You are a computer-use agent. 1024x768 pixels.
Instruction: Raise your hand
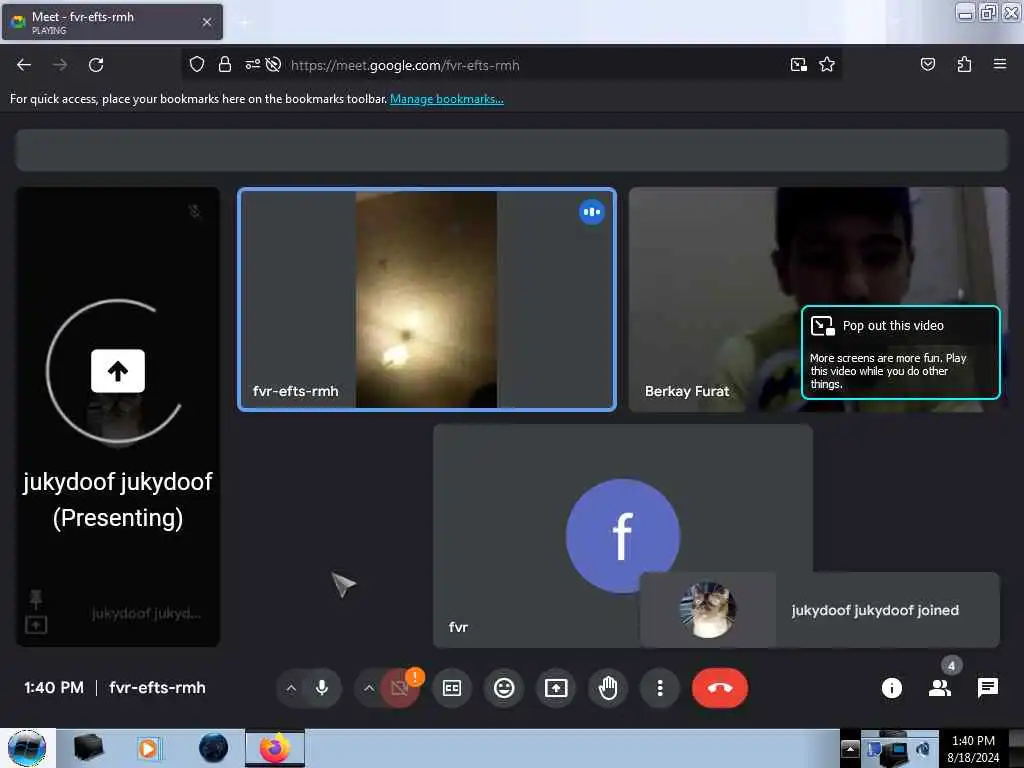click(608, 688)
